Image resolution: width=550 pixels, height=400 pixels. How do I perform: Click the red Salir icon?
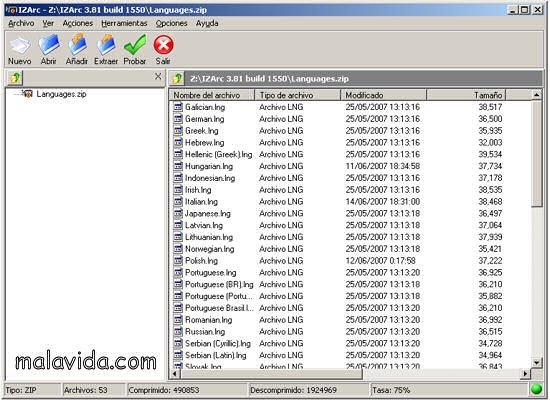tap(163, 45)
